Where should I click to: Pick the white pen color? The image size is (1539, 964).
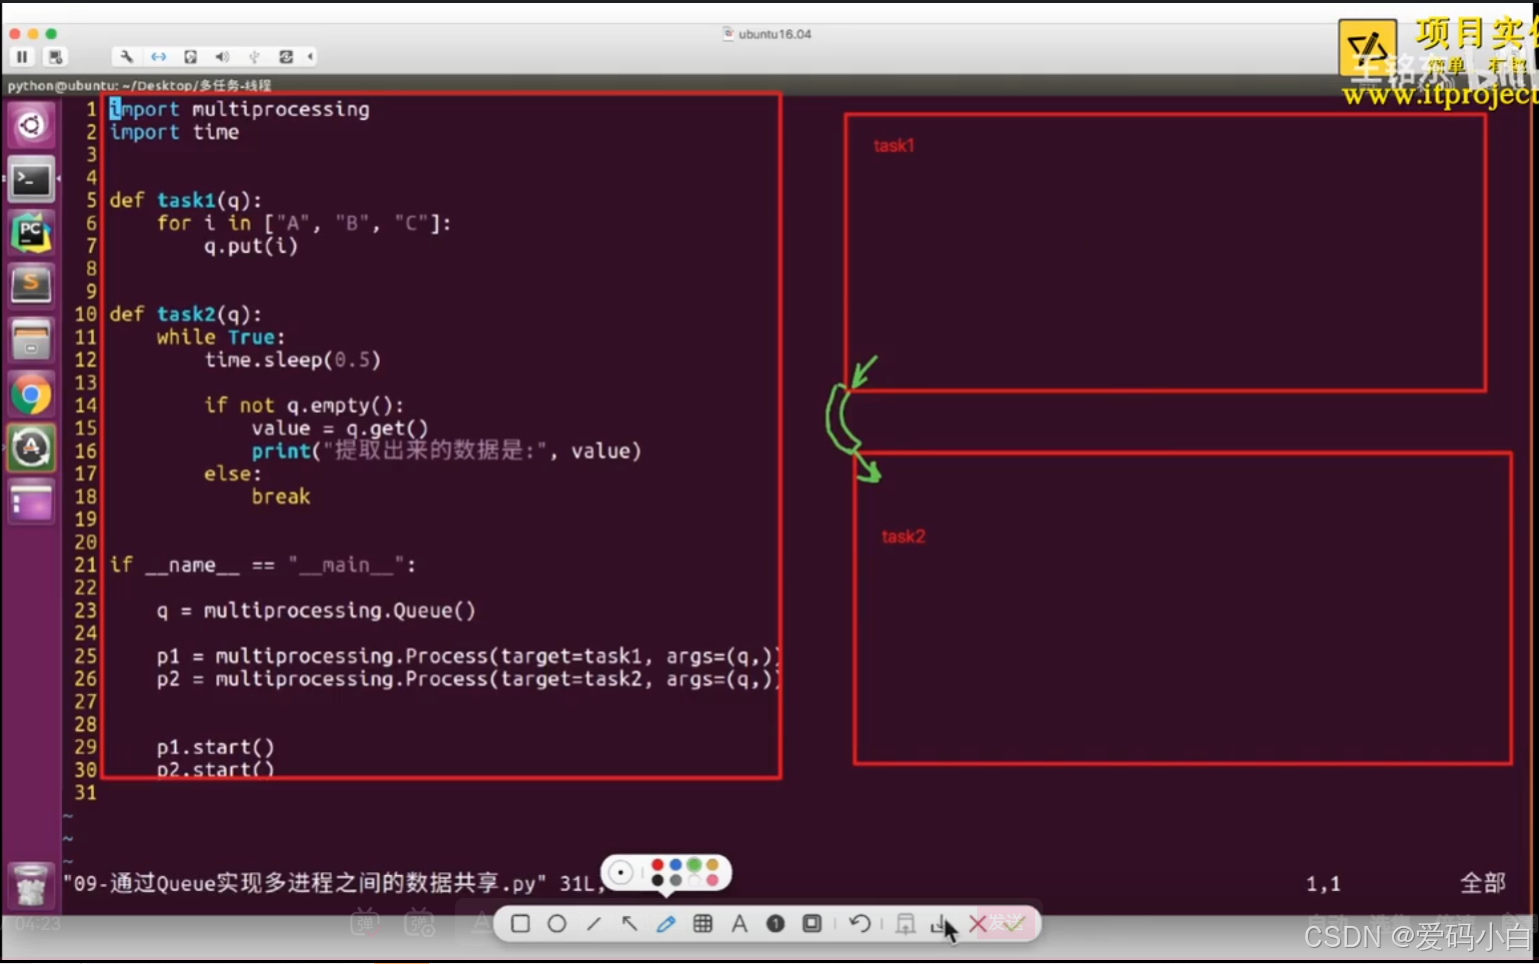pyautogui.click(x=694, y=880)
